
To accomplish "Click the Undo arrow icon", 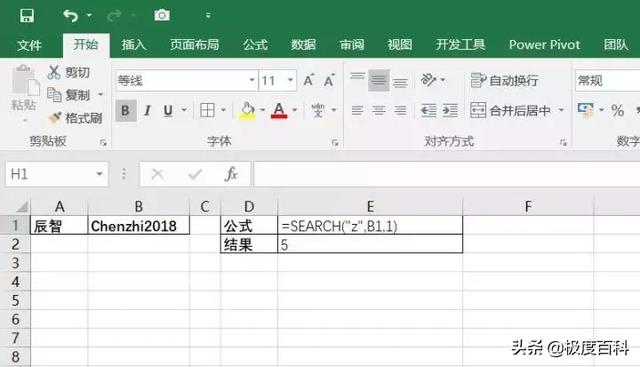I will tap(71, 16).
